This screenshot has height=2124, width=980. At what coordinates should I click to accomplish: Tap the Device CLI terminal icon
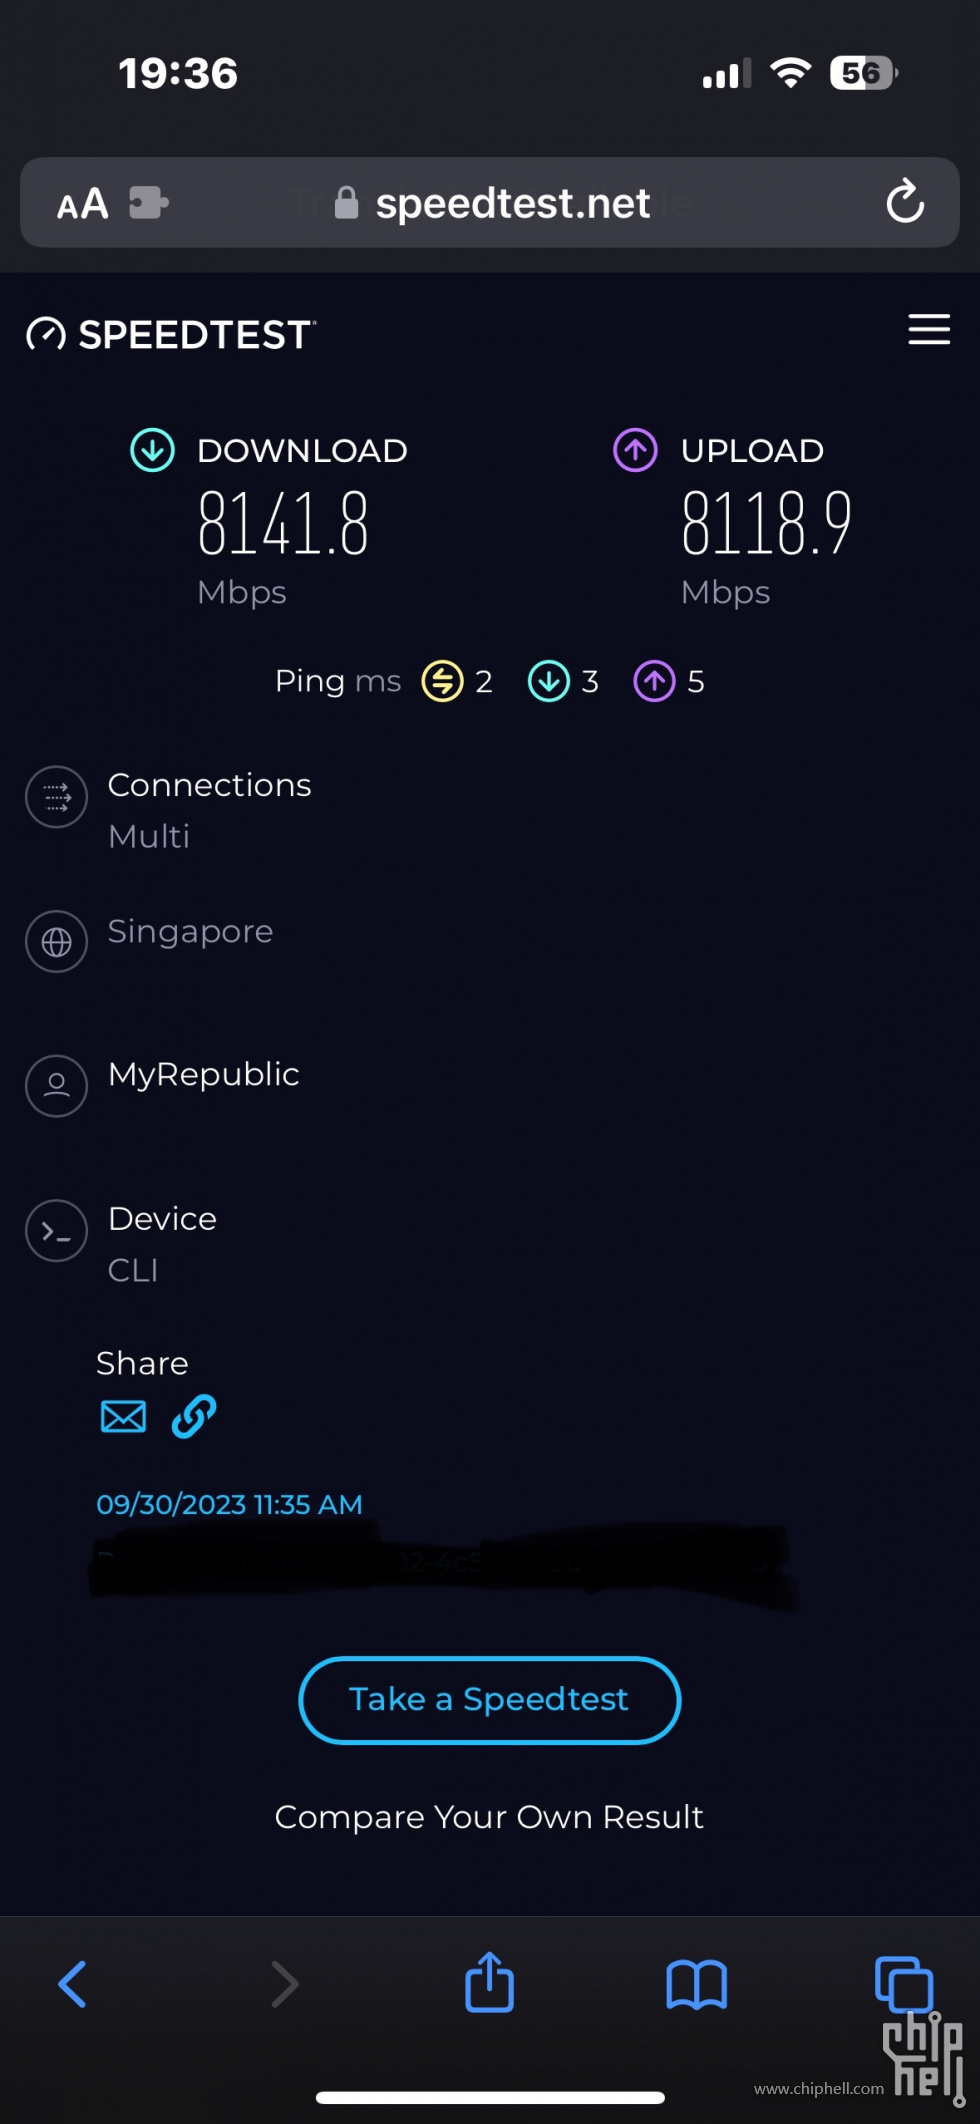(57, 1230)
